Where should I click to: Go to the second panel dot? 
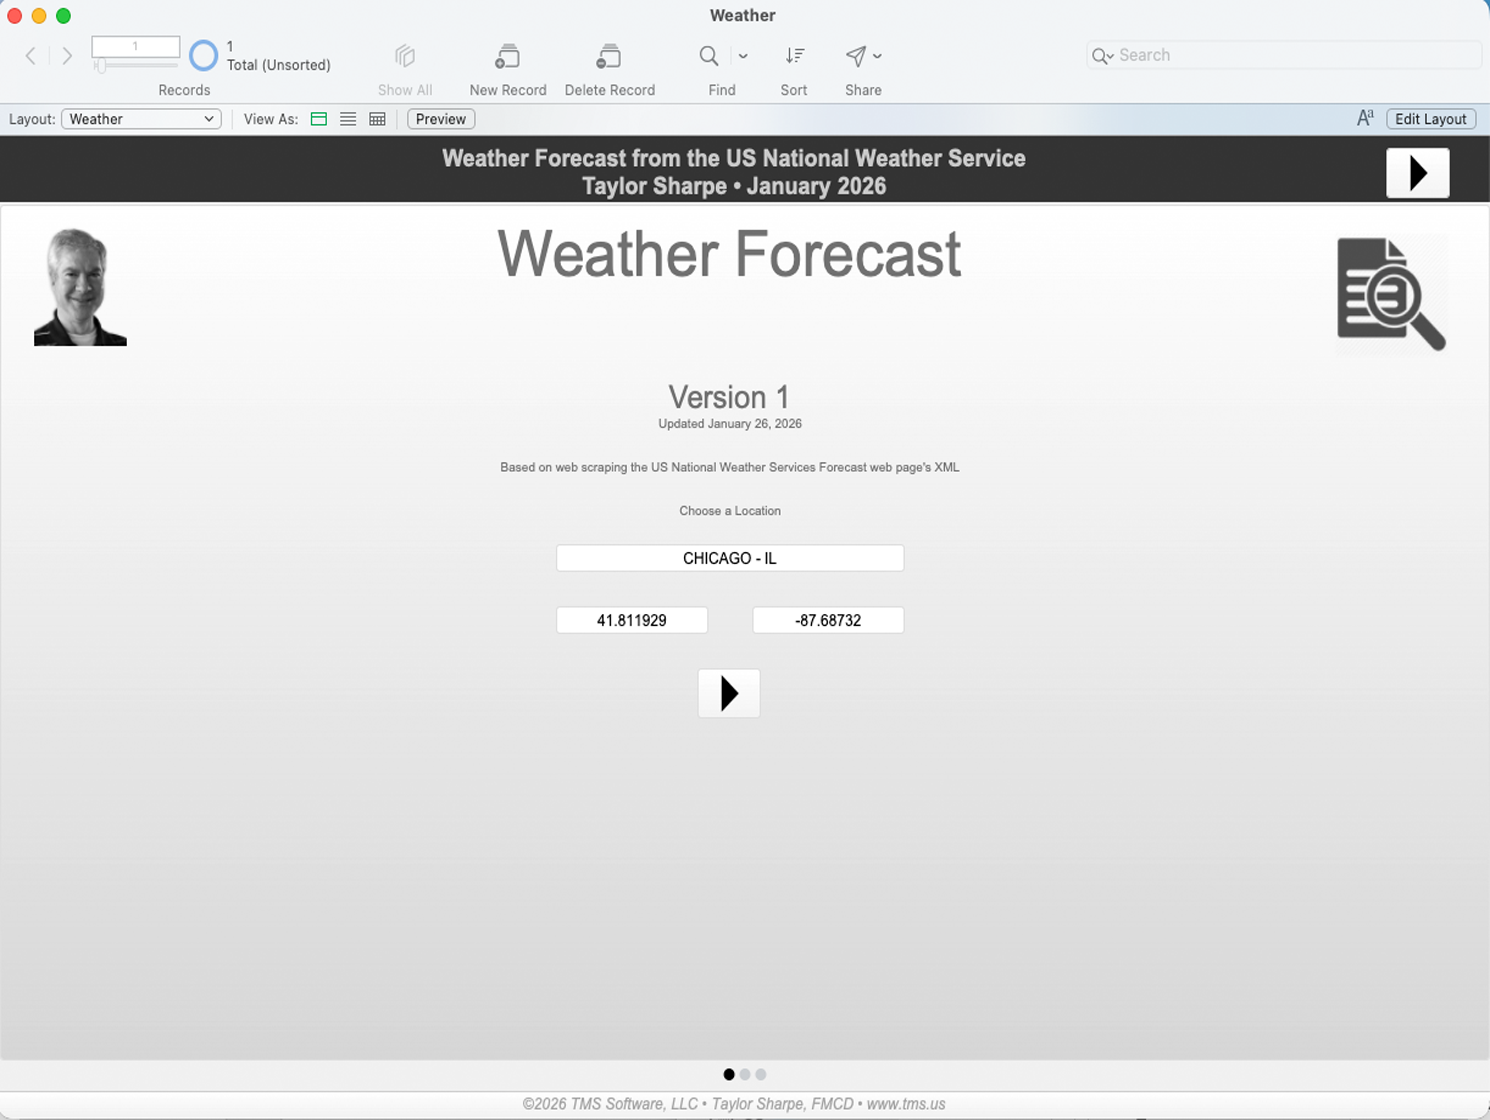(745, 1075)
